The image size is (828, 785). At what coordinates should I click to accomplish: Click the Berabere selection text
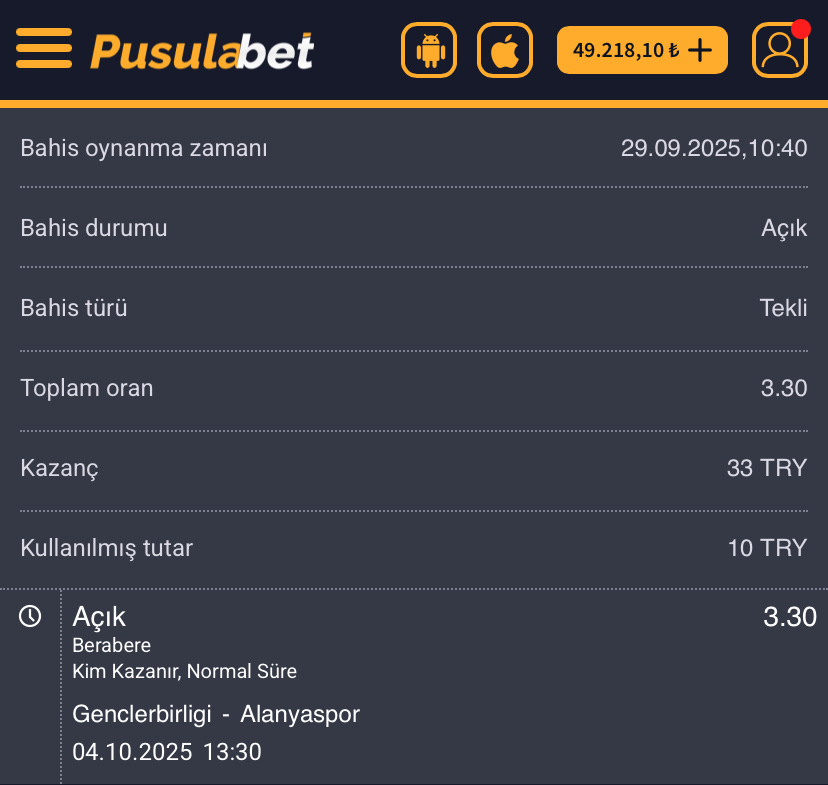[x=112, y=645]
